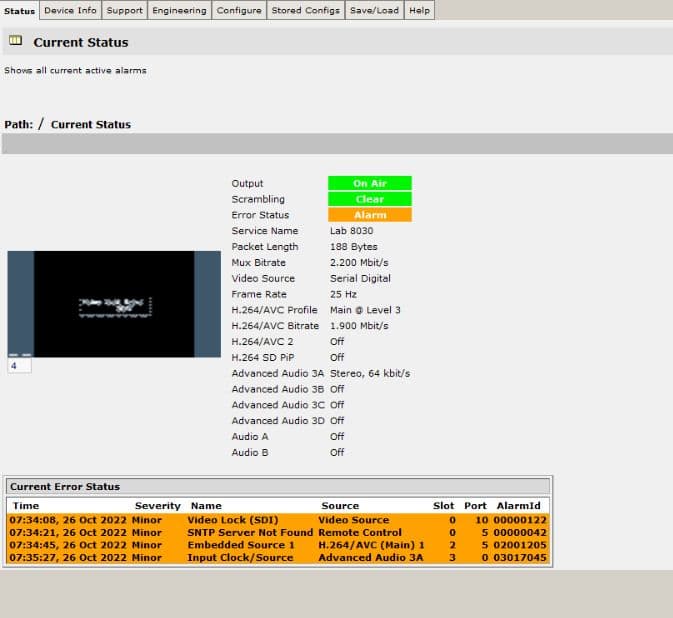Open the Device Info tab
The image size is (673, 618).
pyautogui.click(x=70, y=10)
